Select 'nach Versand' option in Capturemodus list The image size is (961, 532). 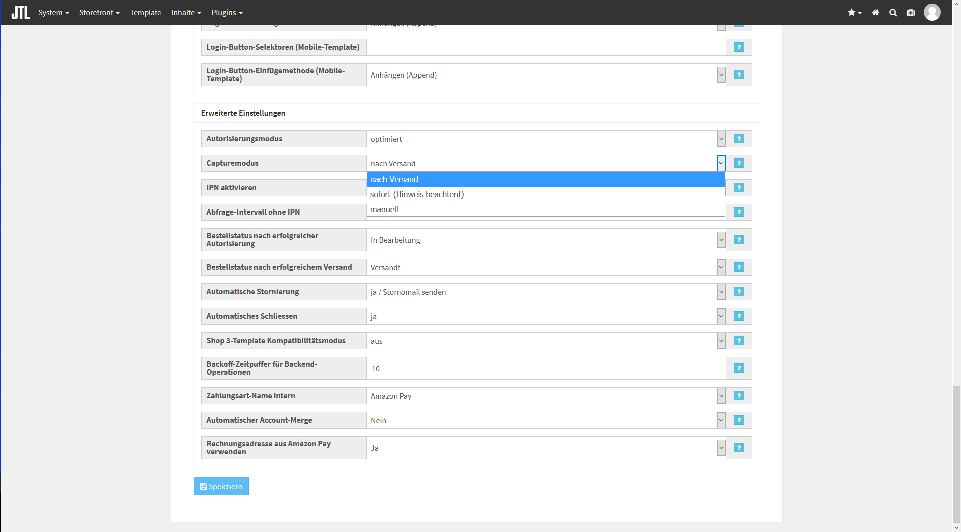[545, 179]
